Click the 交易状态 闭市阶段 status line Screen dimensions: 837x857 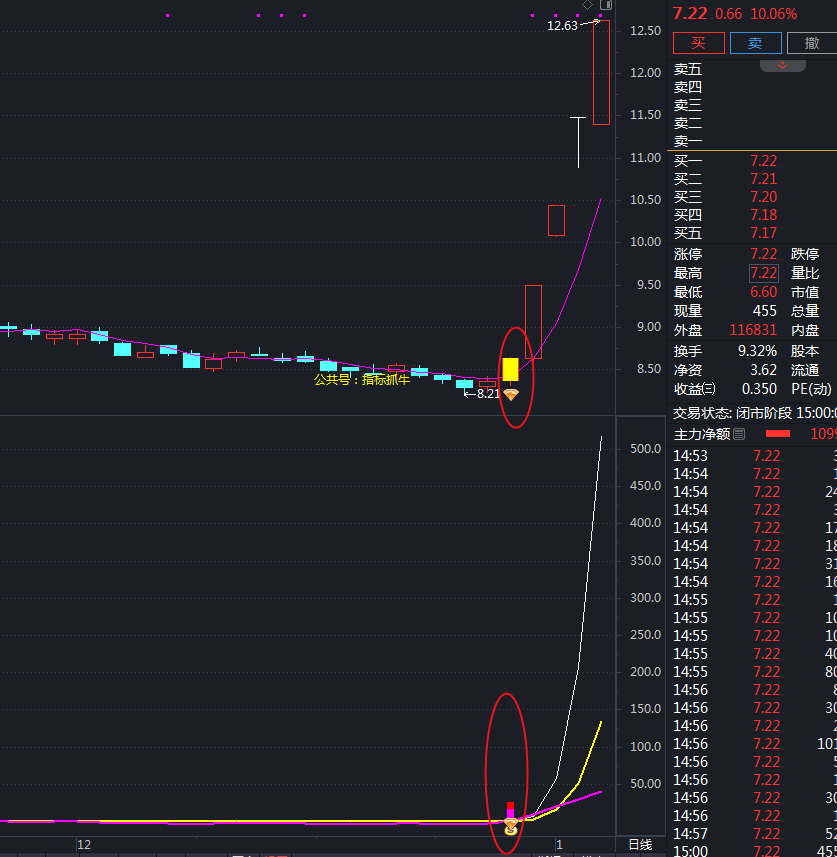pos(754,413)
